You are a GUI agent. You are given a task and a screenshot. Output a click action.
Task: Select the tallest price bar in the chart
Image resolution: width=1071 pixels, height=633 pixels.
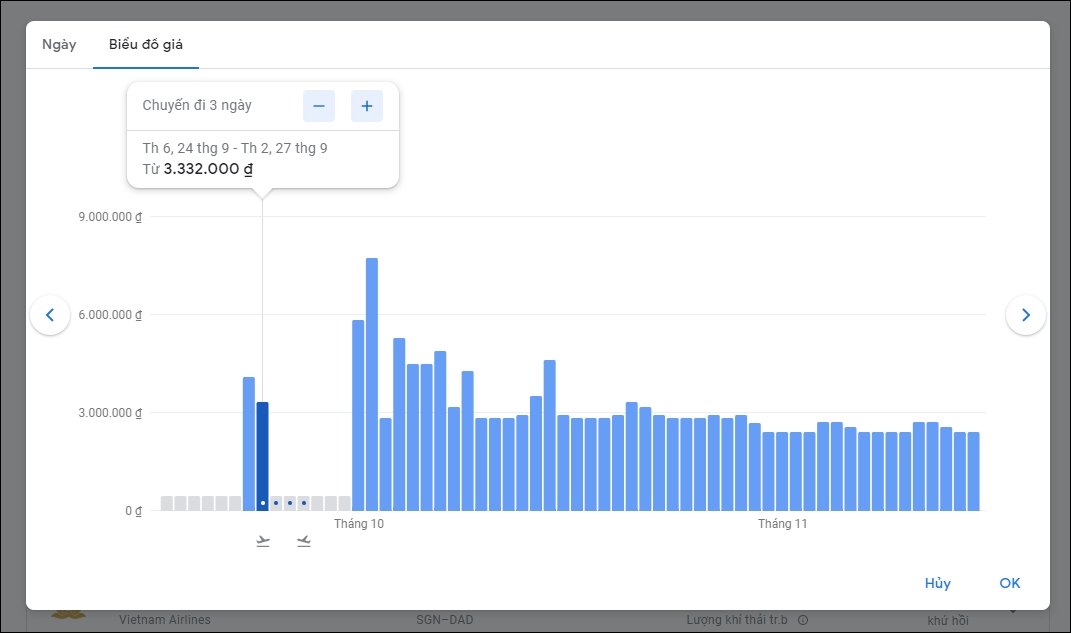(372, 385)
